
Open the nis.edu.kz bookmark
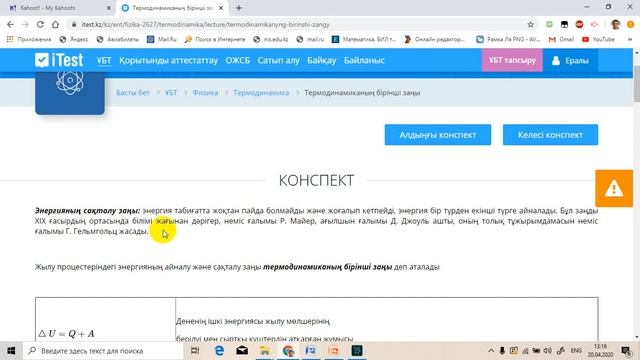(271, 39)
